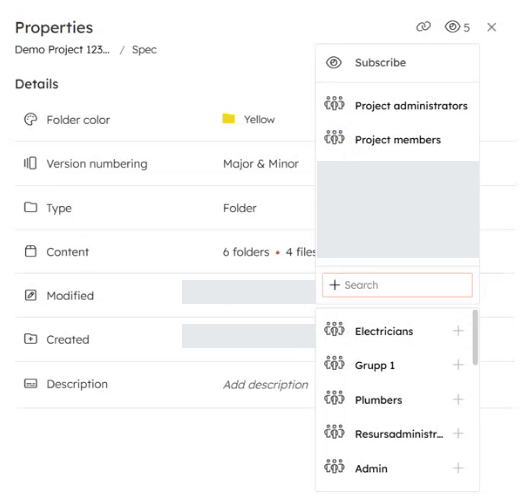Change Major & Minor version numbering
This screenshot has height=500, width=520.
261,164
